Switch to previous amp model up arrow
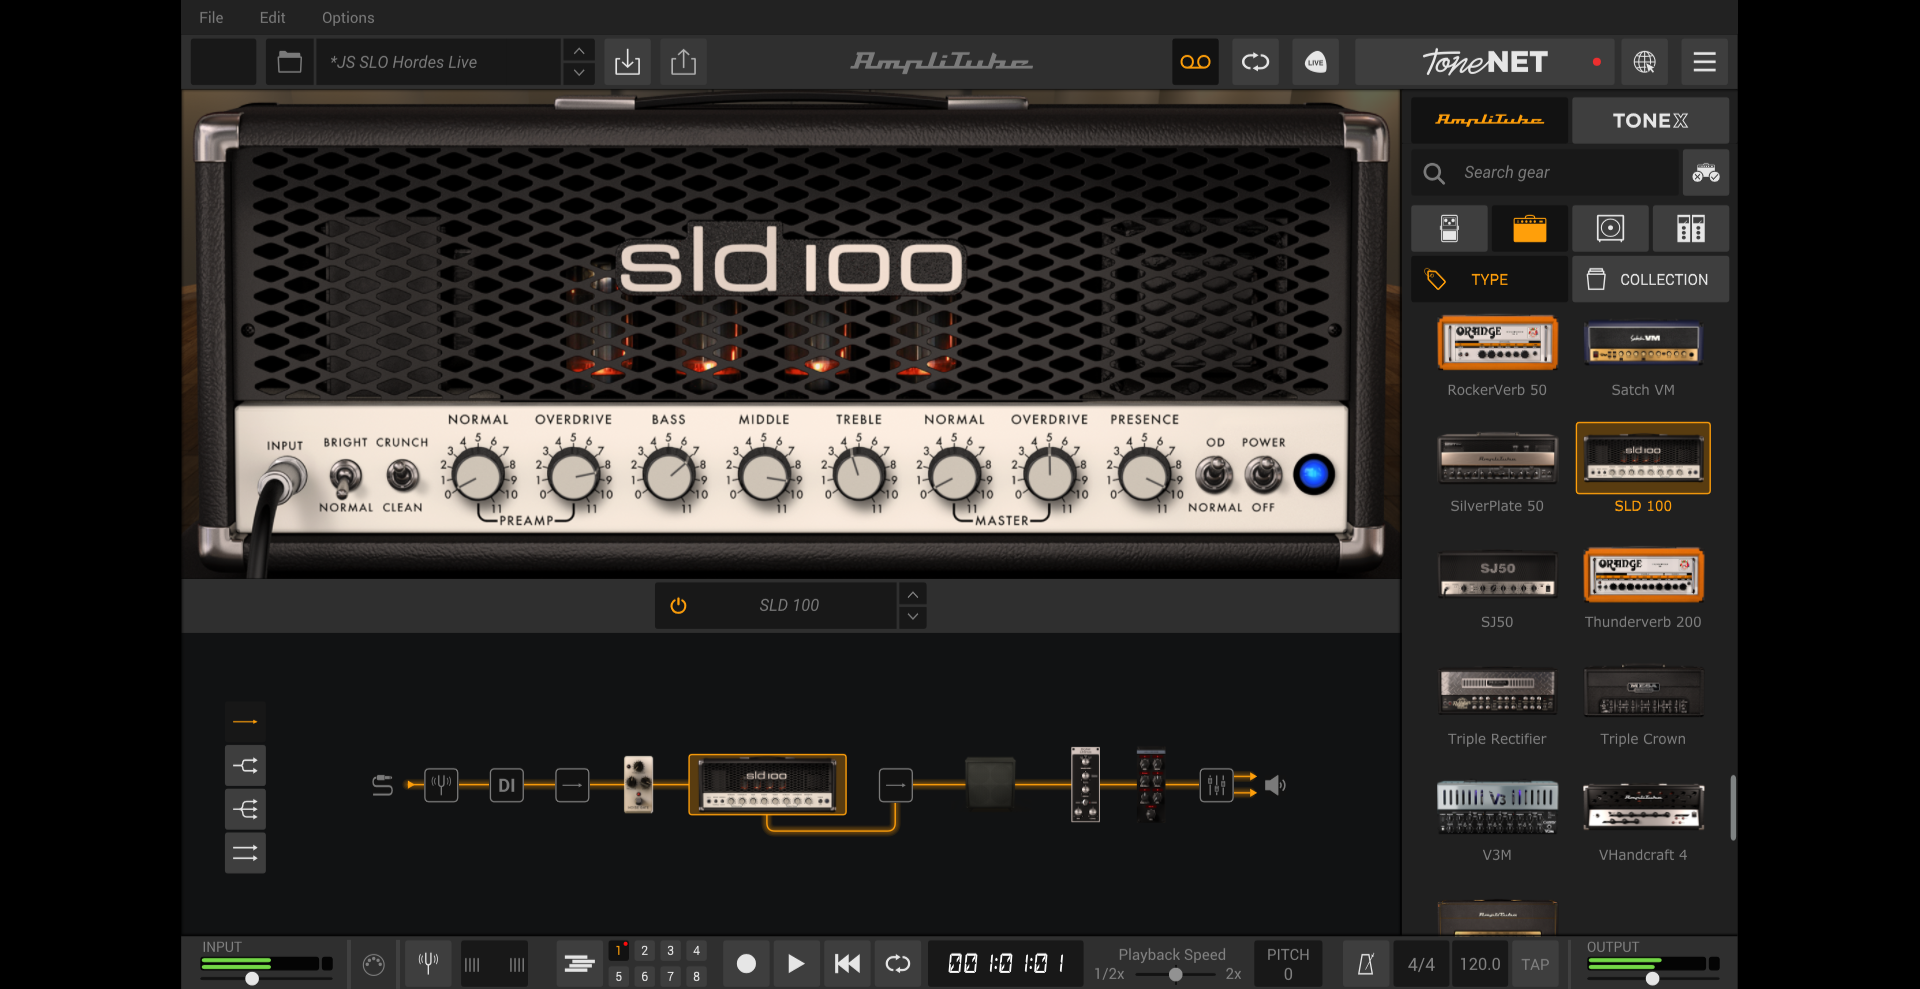This screenshot has height=989, width=1920. [x=912, y=595]
